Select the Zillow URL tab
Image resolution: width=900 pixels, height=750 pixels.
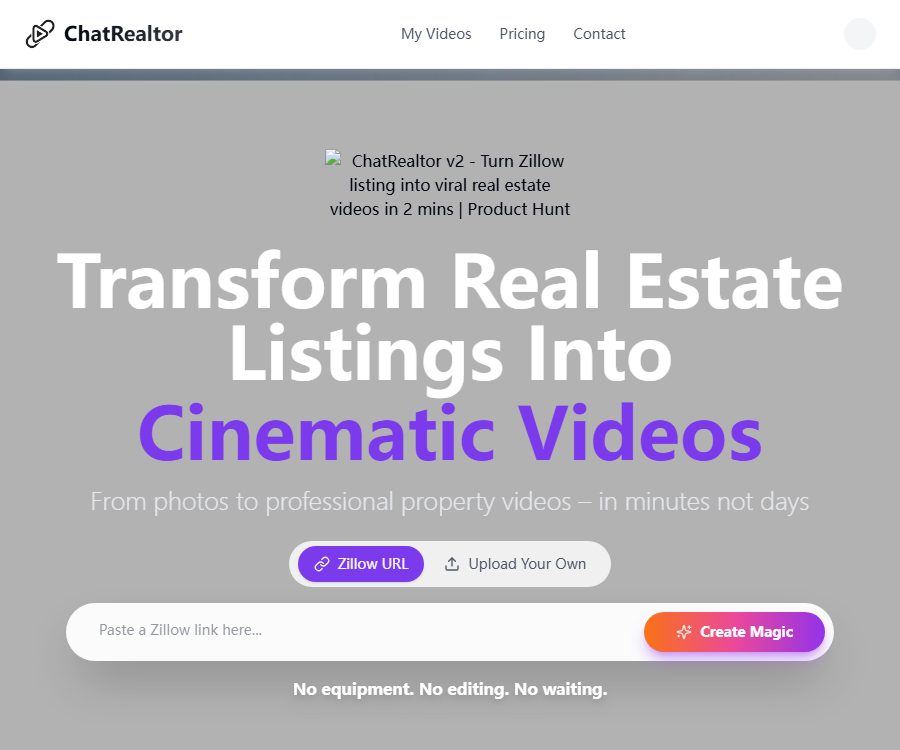pos(360,564)
